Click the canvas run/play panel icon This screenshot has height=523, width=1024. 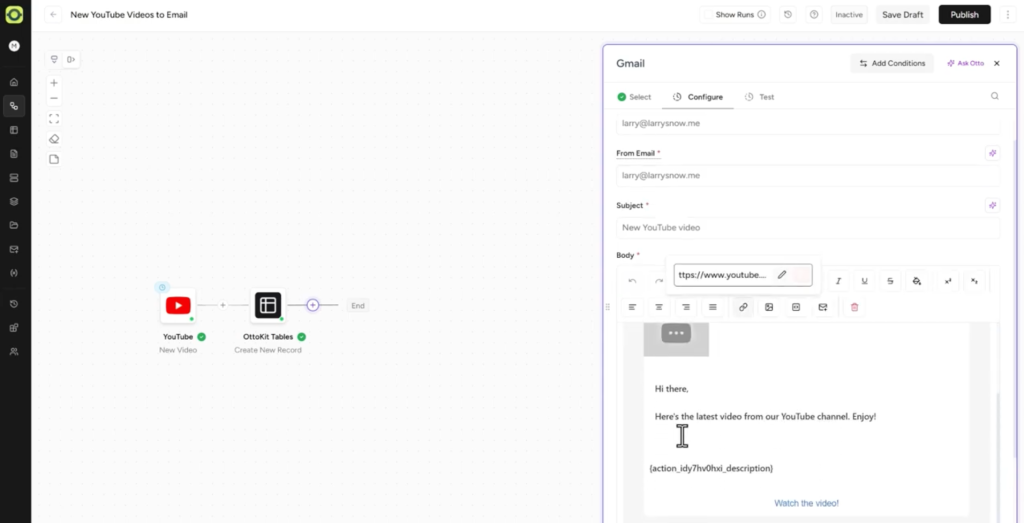tap(71, 59)
